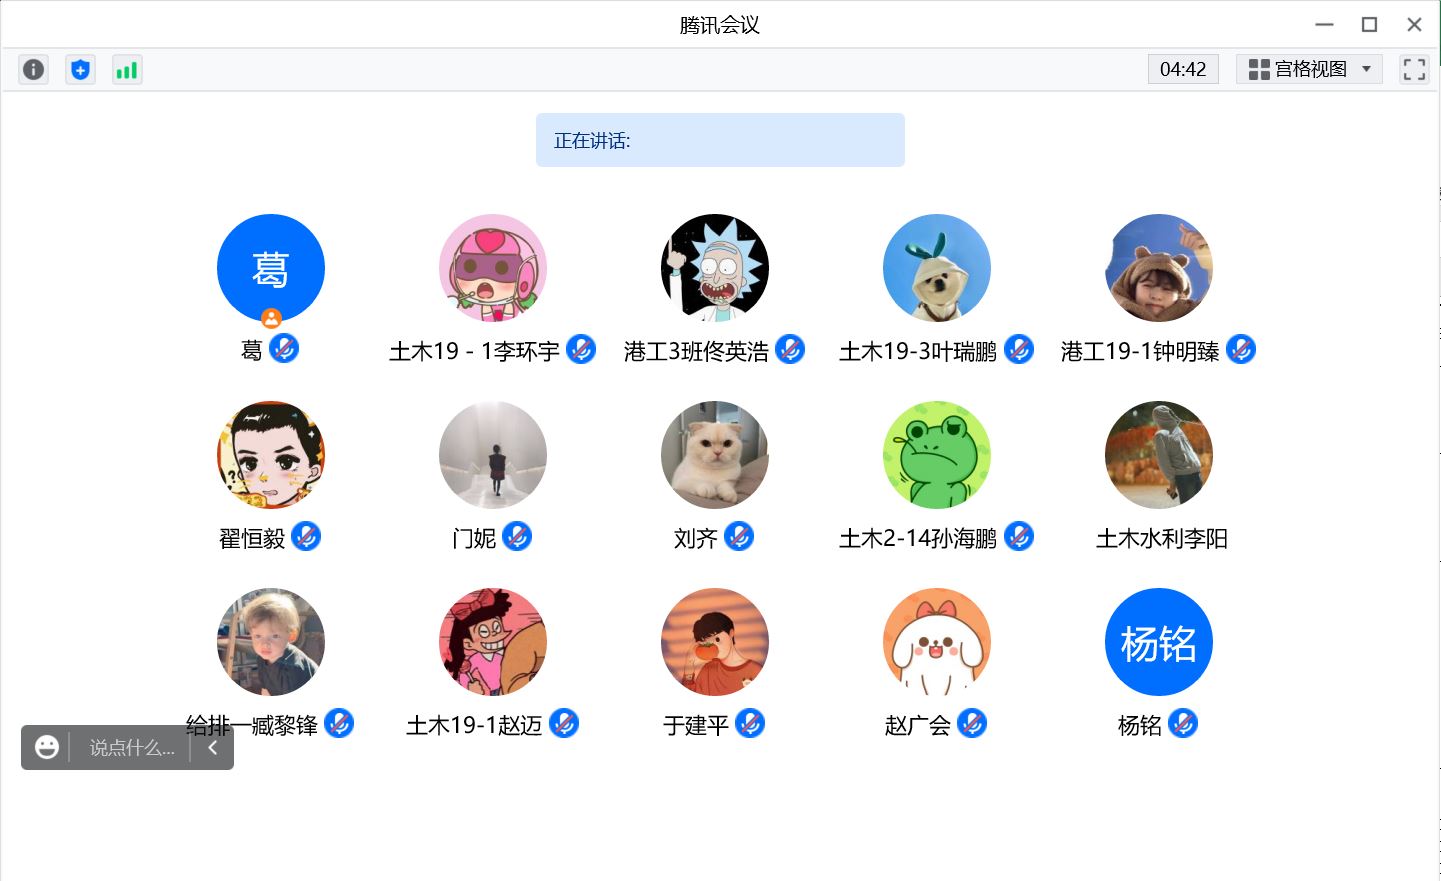This screenshot has width=1441, height=881.
Task: Toggle mic icon next to 葛
Action: [x=284, y=349]
